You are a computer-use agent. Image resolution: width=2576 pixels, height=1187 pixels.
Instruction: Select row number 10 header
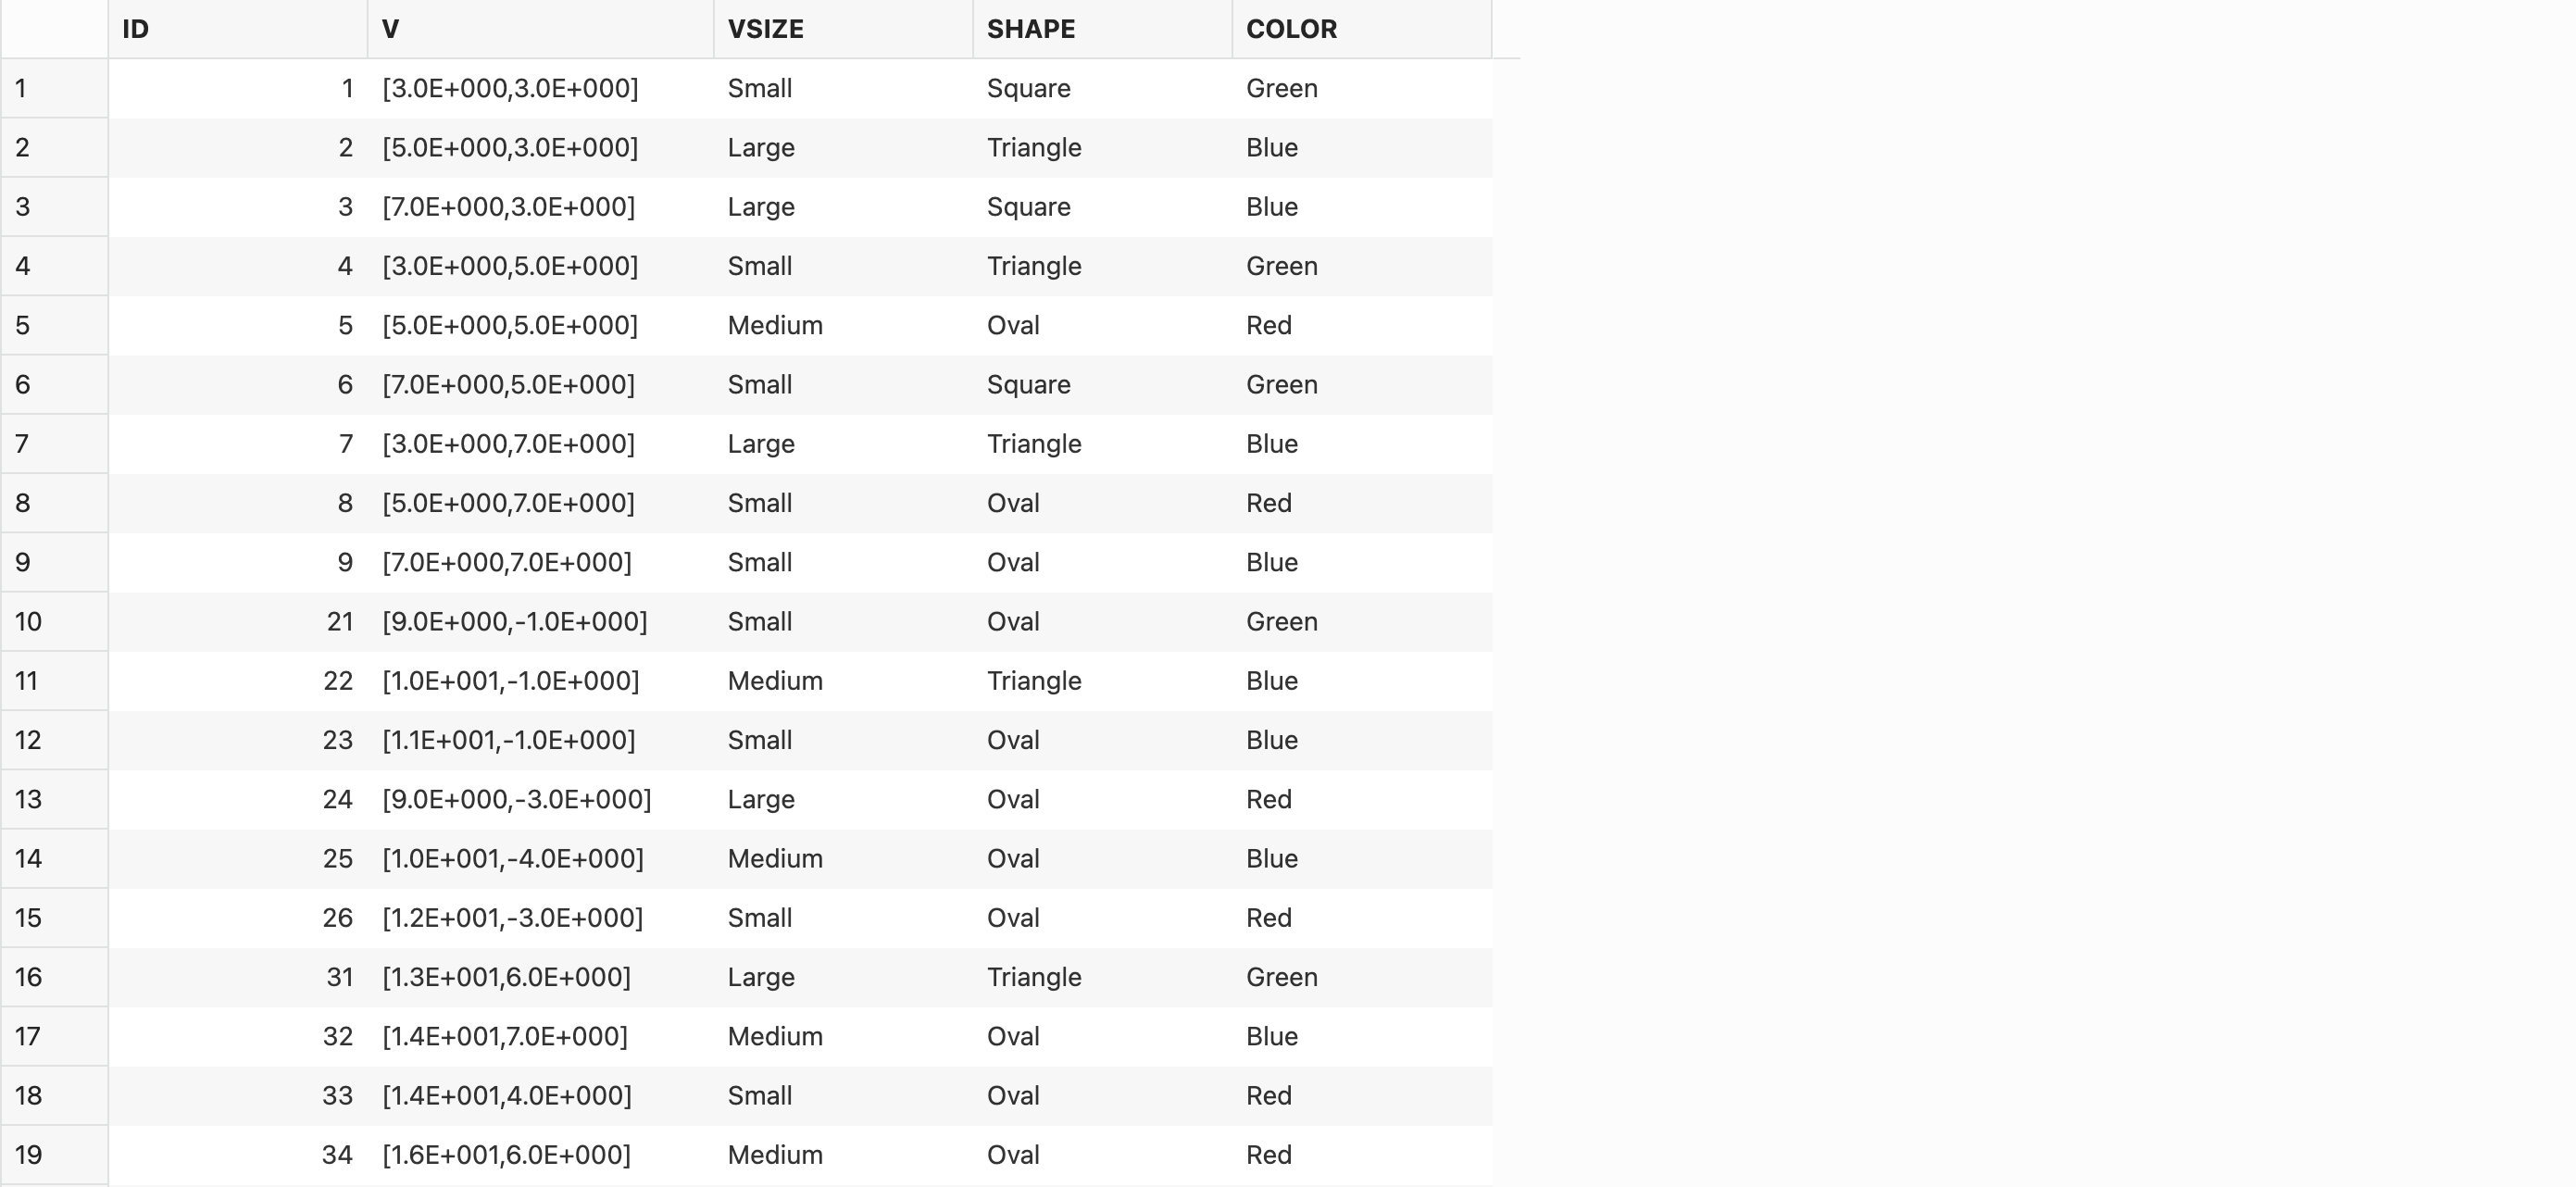[54, 622]
